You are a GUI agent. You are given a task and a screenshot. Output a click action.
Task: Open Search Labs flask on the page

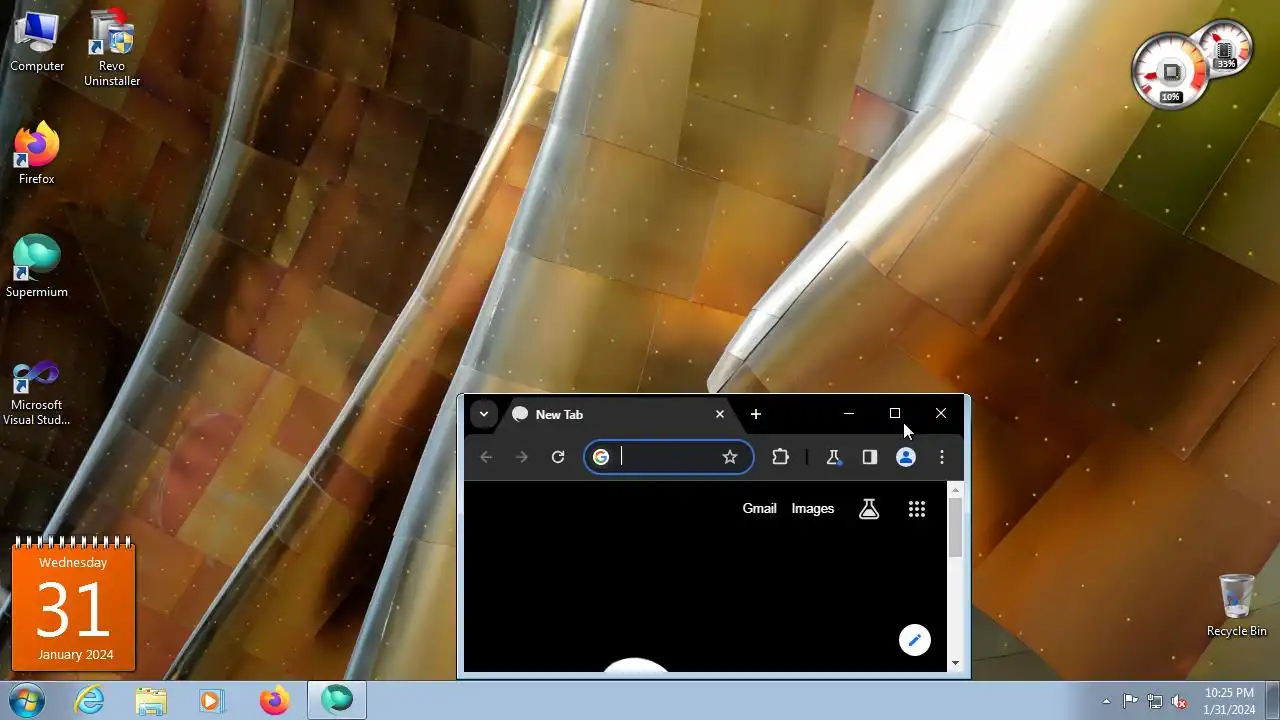pos(869,509)
